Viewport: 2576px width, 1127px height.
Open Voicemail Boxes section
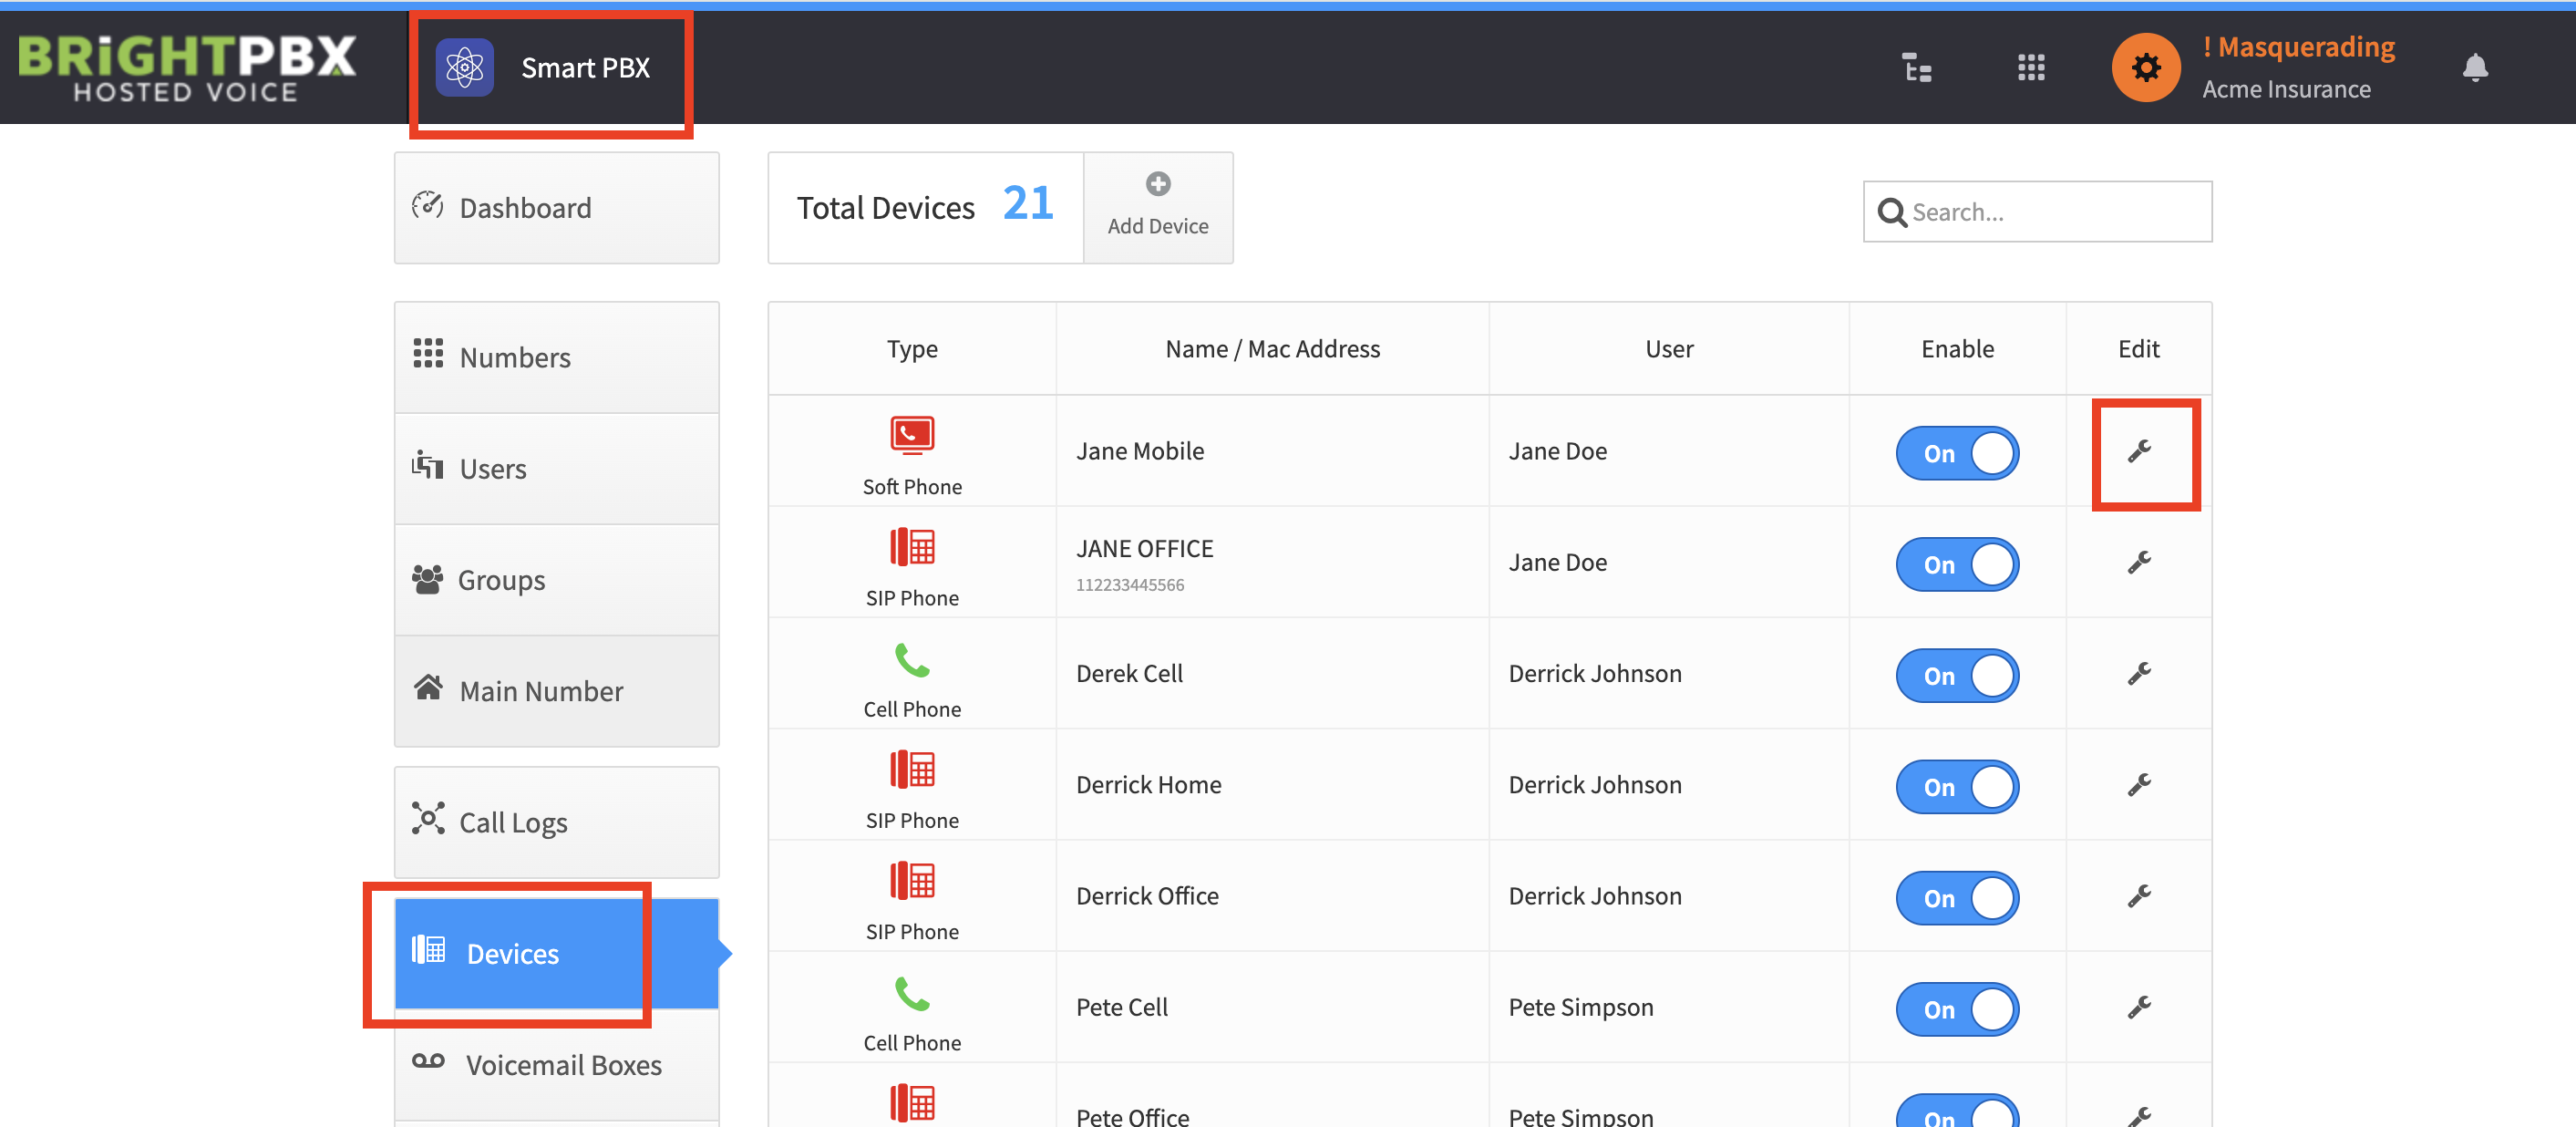click(556, 1065)
